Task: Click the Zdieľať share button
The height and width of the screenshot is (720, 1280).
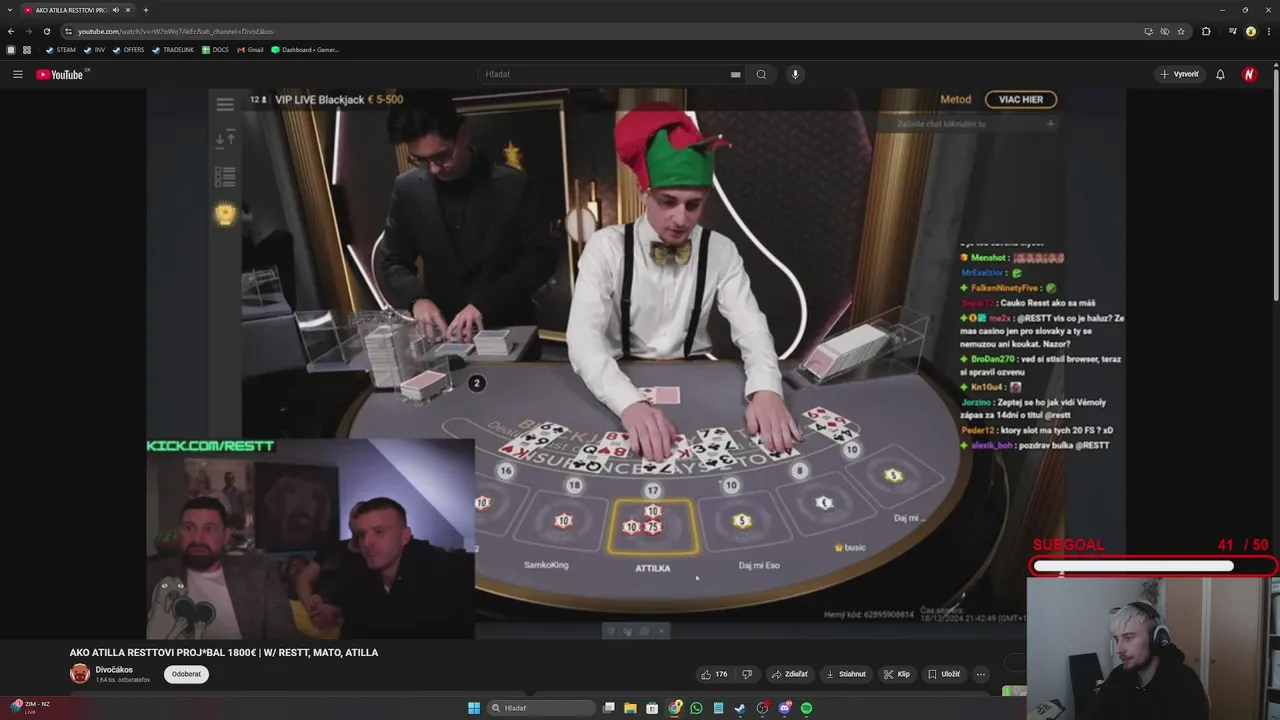Action: coord(790,674)
